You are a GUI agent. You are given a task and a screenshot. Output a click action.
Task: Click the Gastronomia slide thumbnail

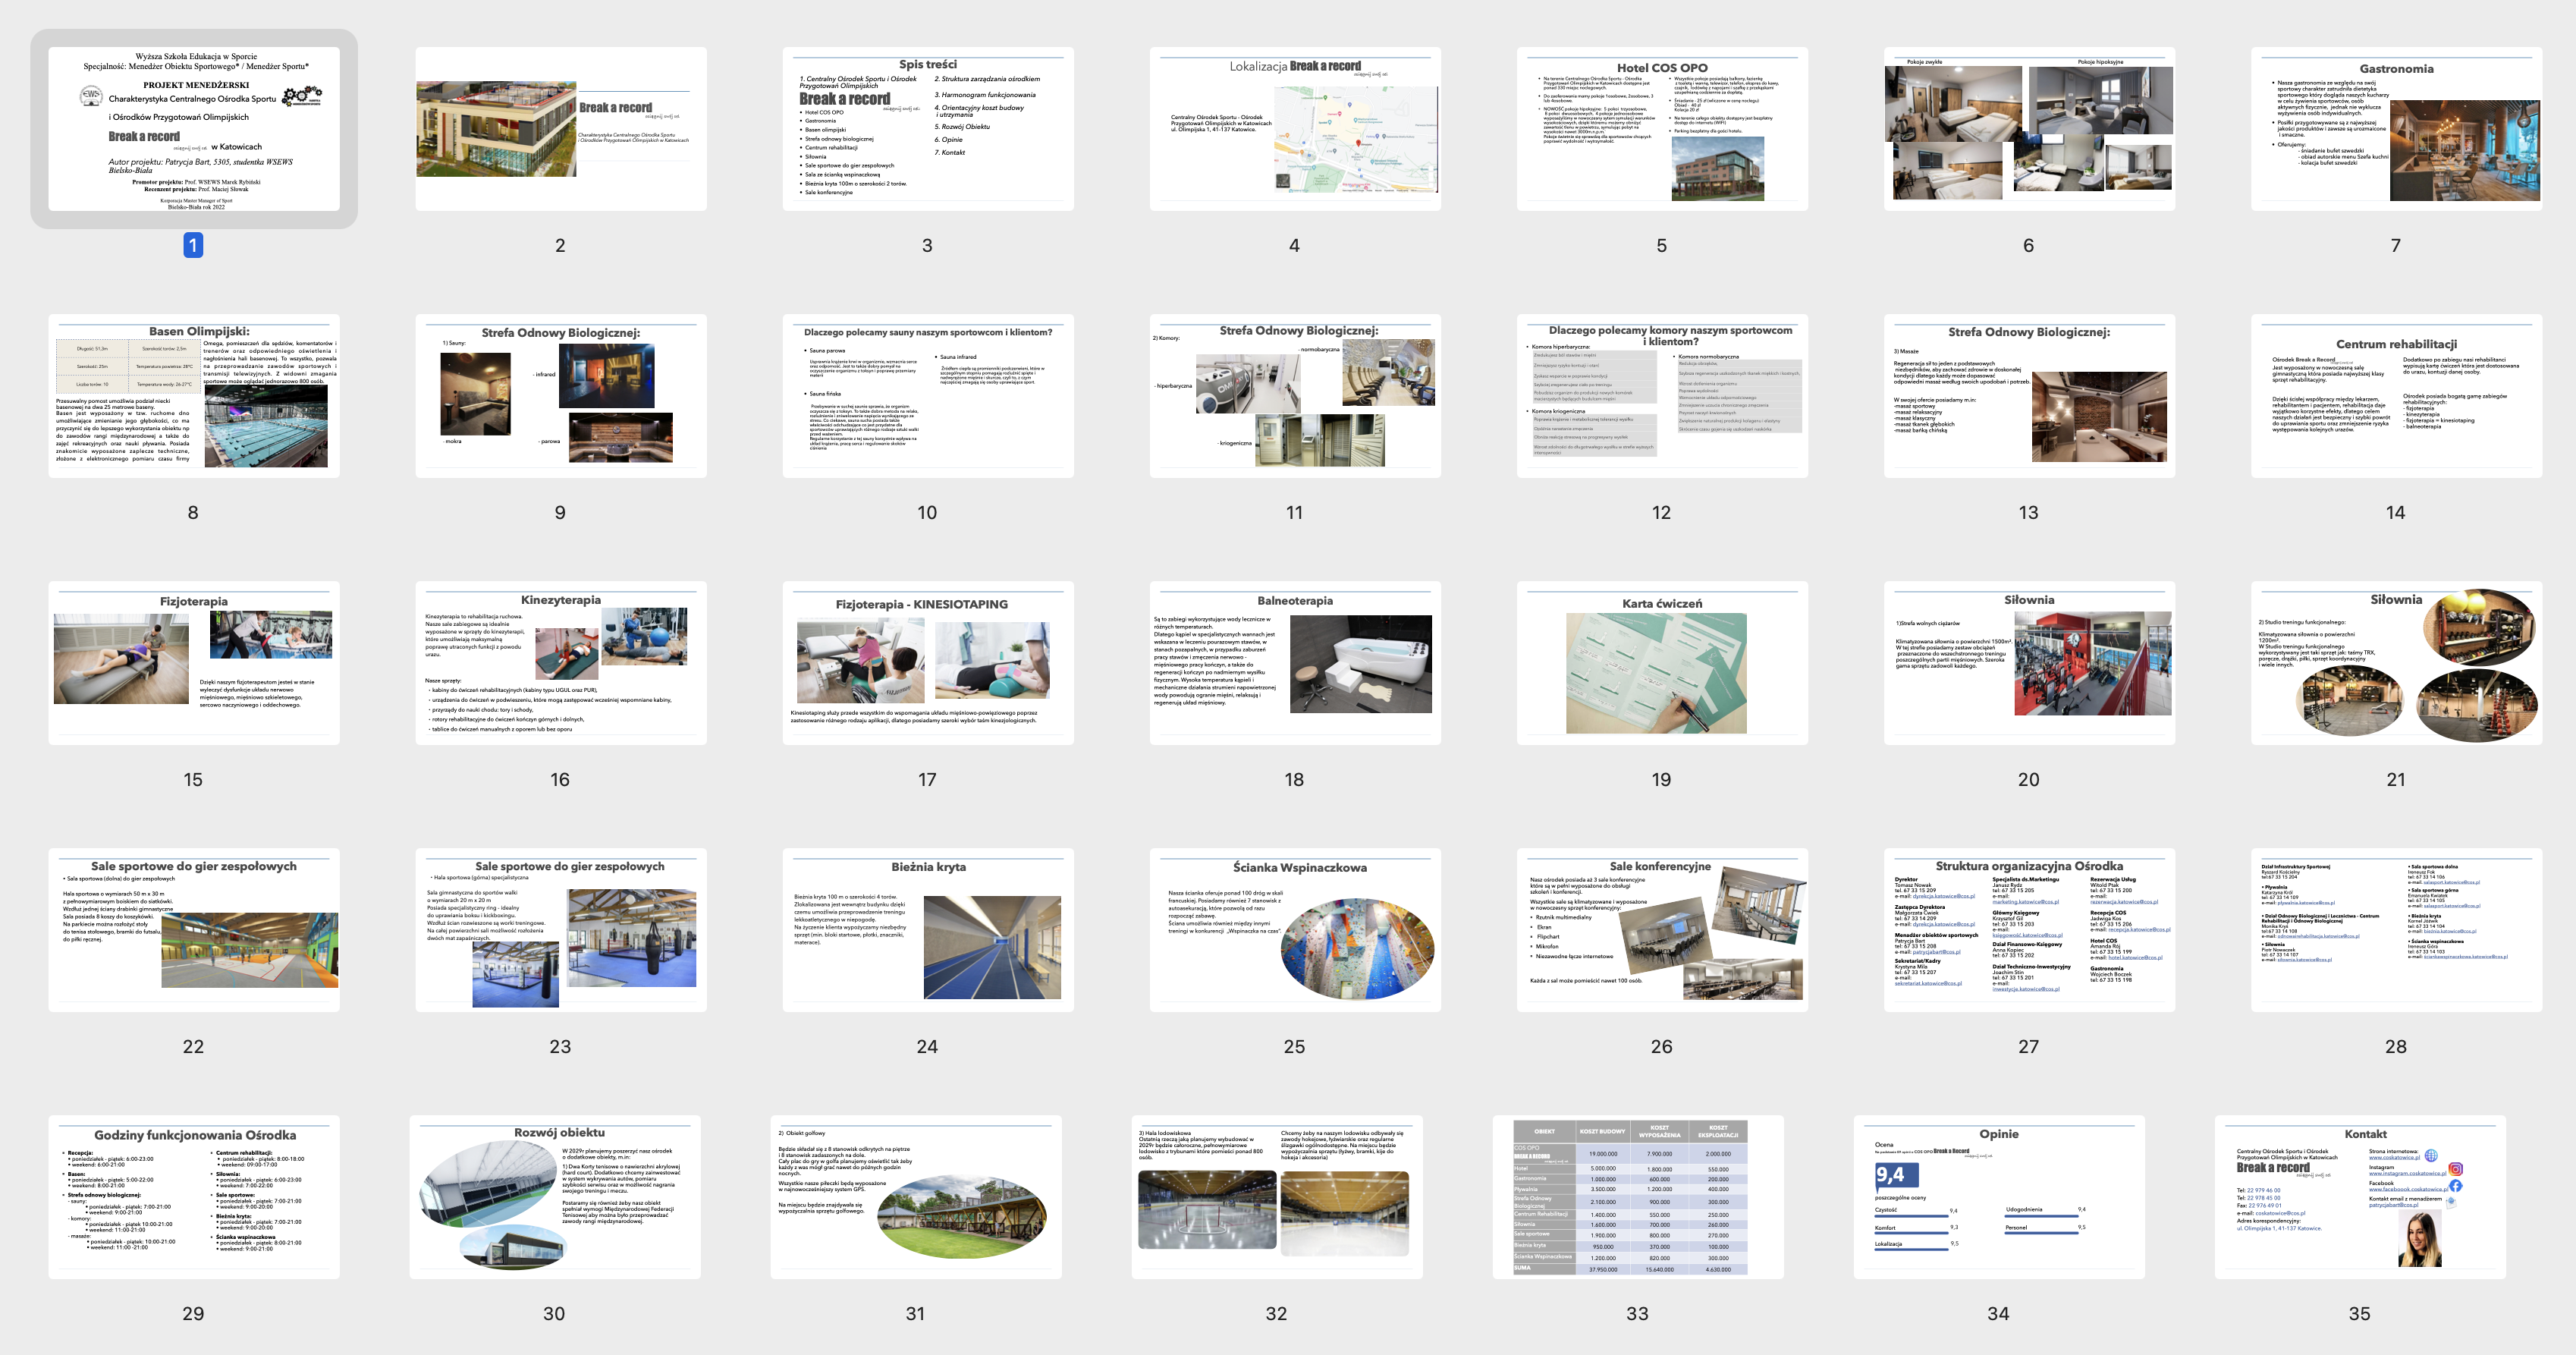[2395, 128]
